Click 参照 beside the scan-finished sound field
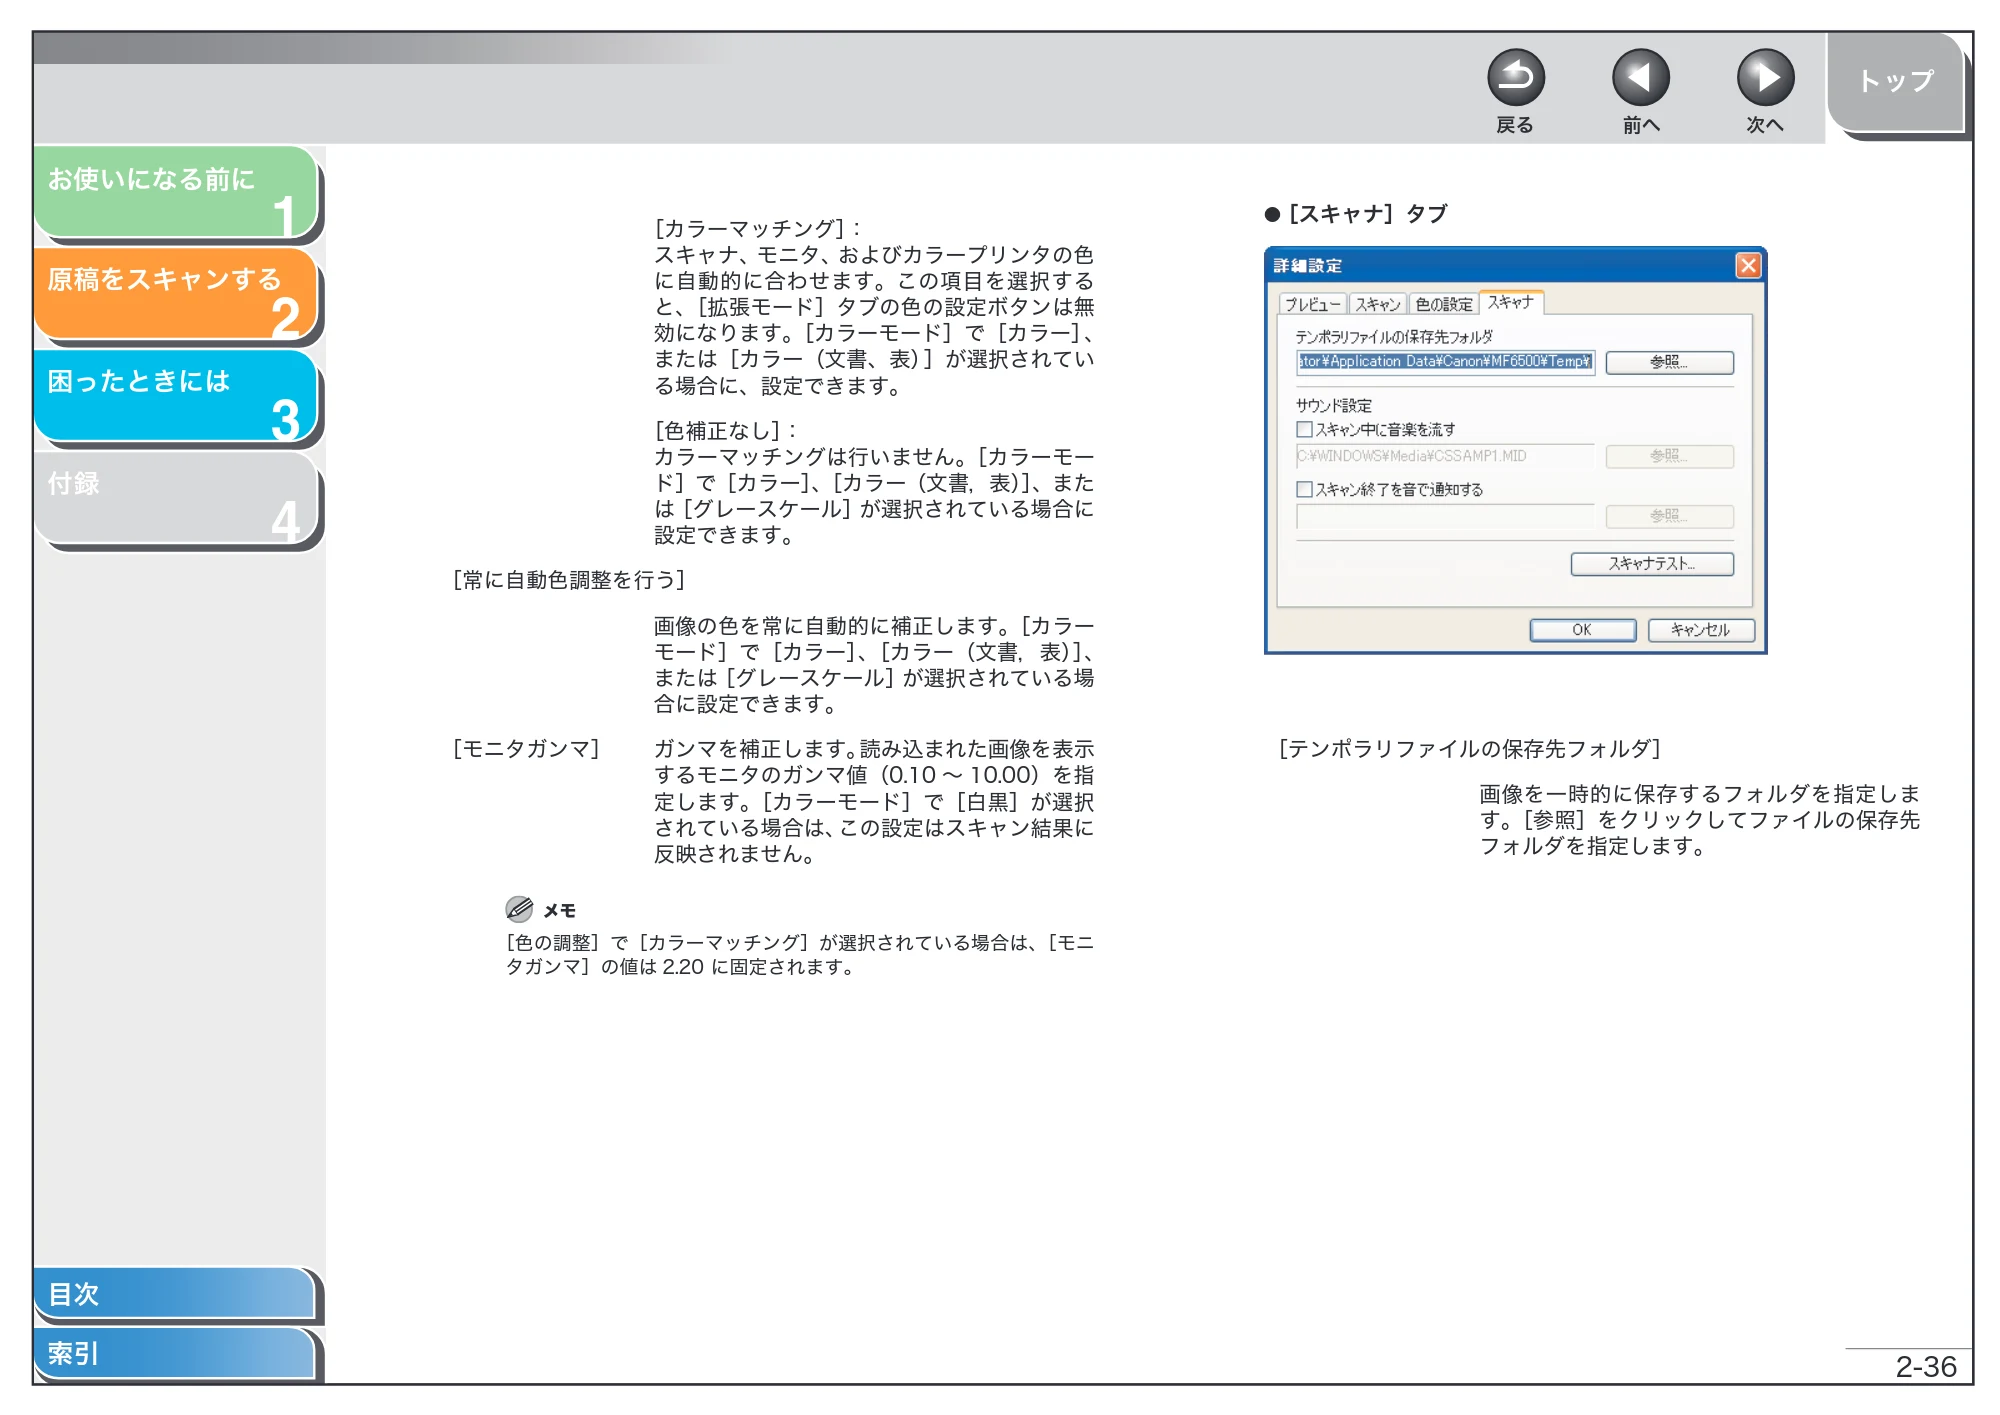The image size is (2000, 1415). point(1669,516)
